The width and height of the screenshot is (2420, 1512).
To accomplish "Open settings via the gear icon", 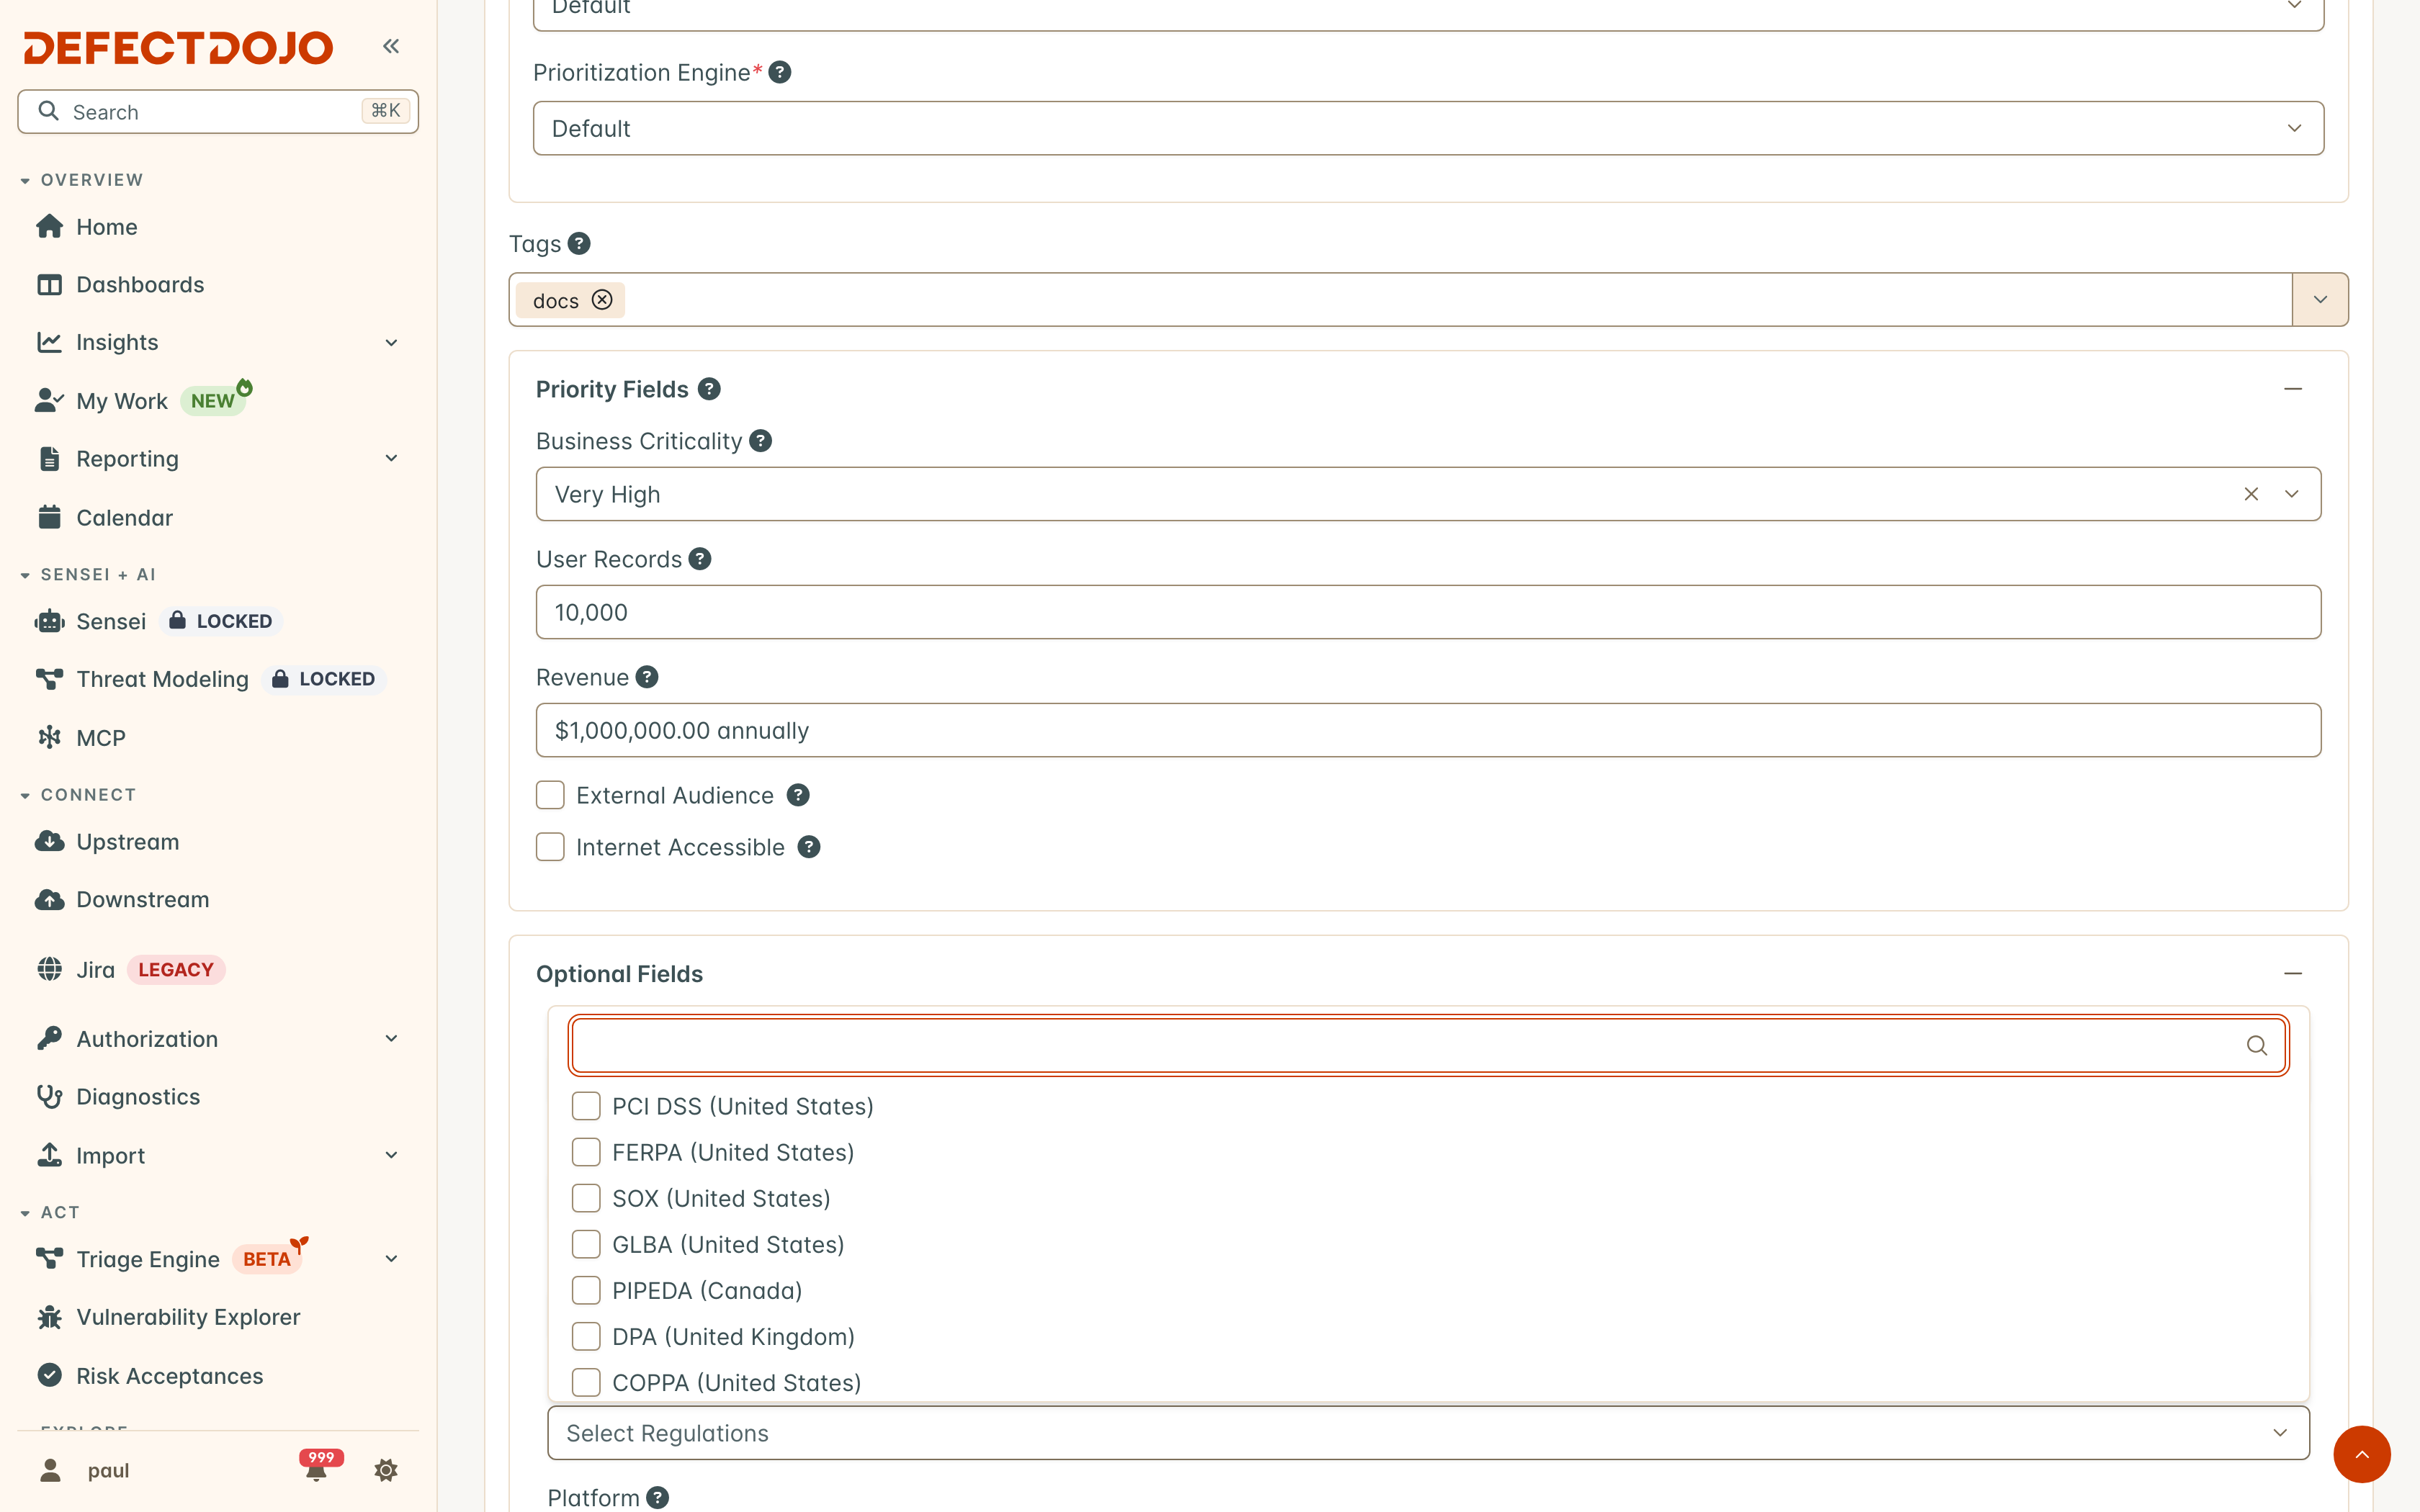I will (x=386, y=1470).
